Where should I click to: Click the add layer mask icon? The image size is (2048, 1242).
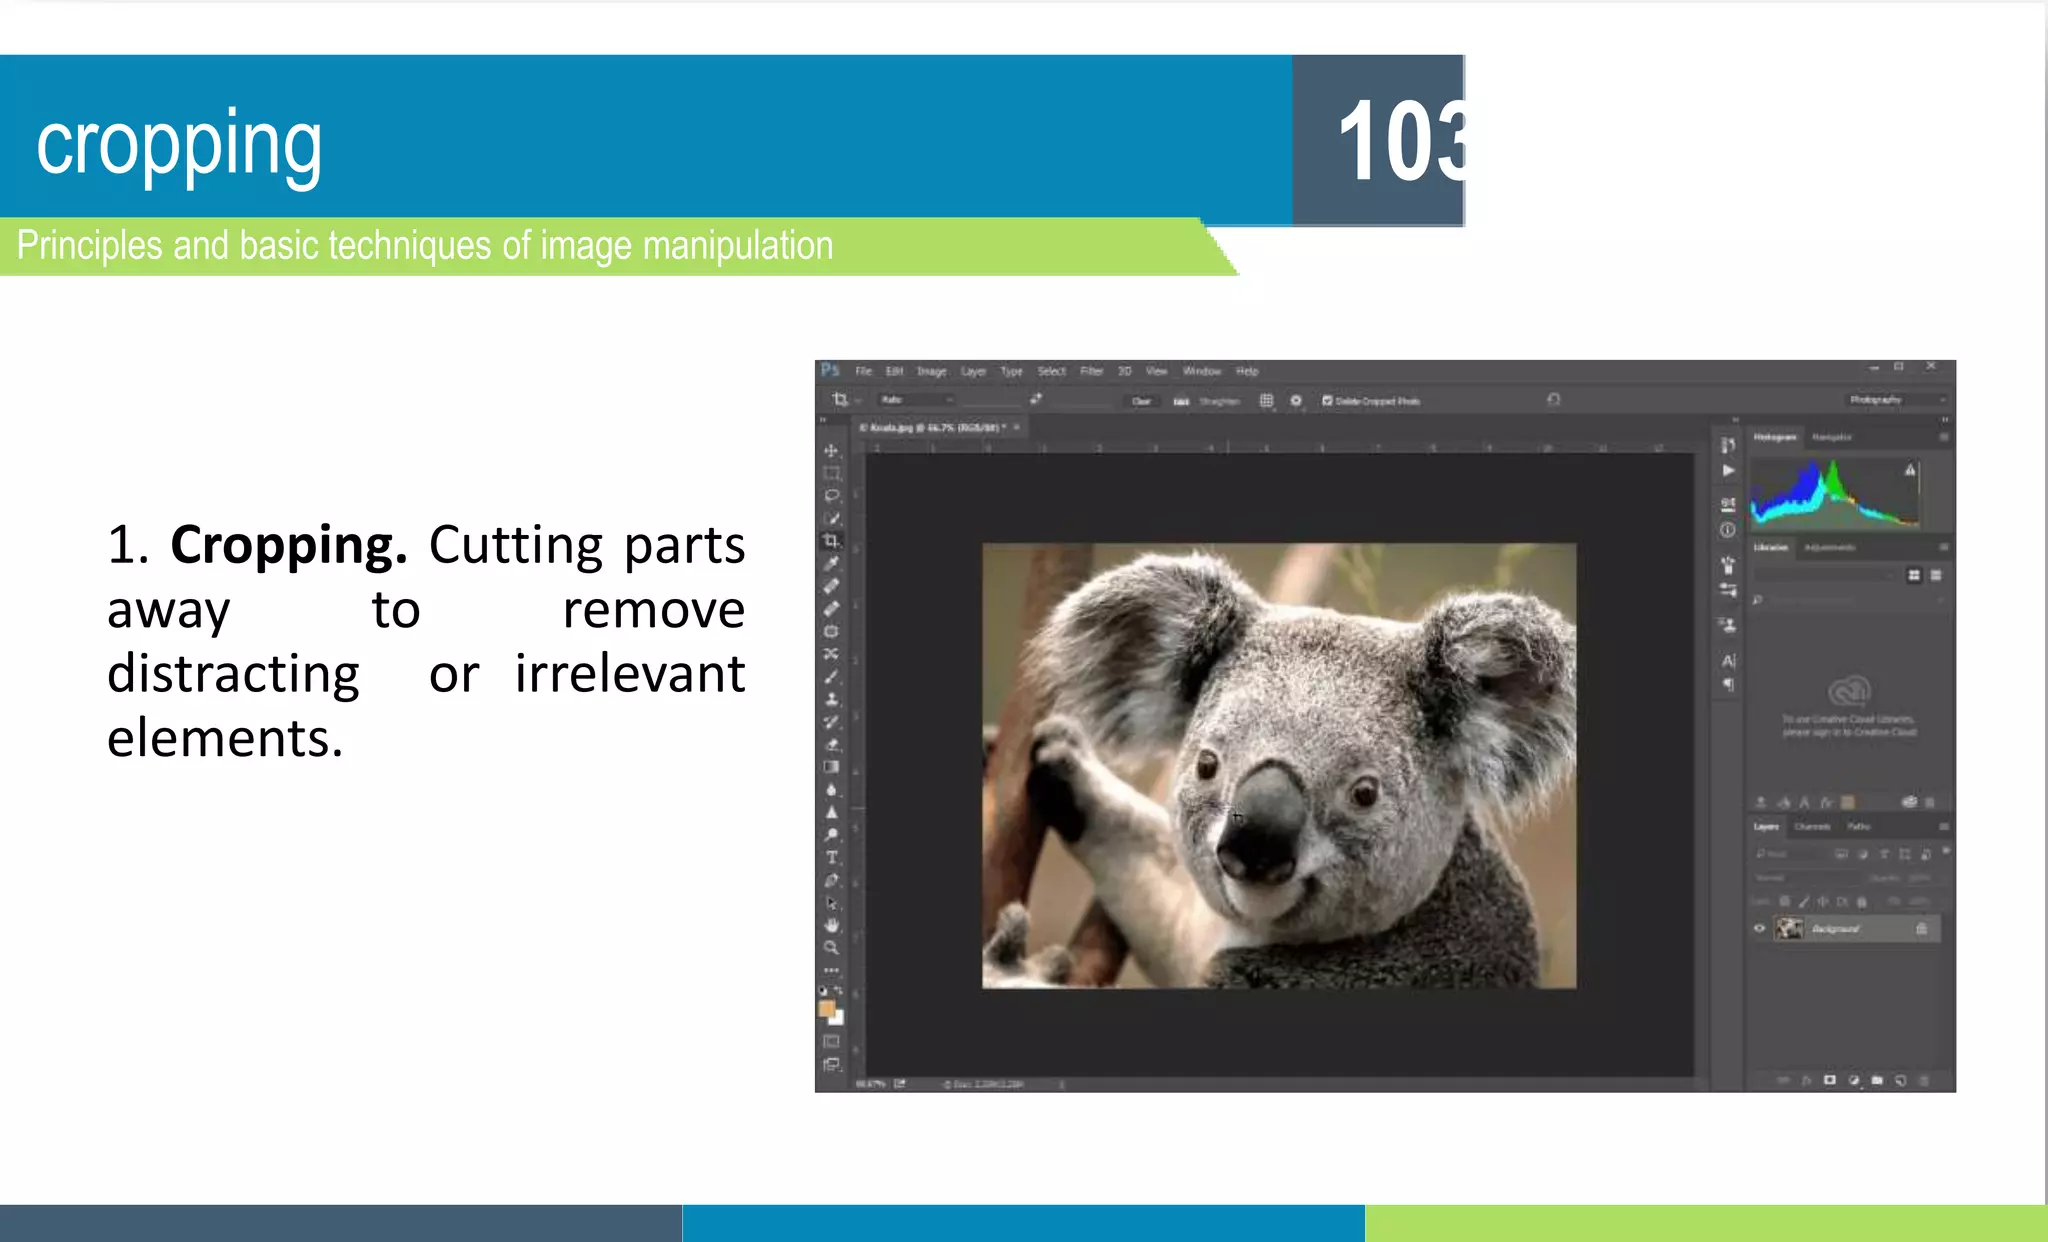[x=1830, y=1080]
